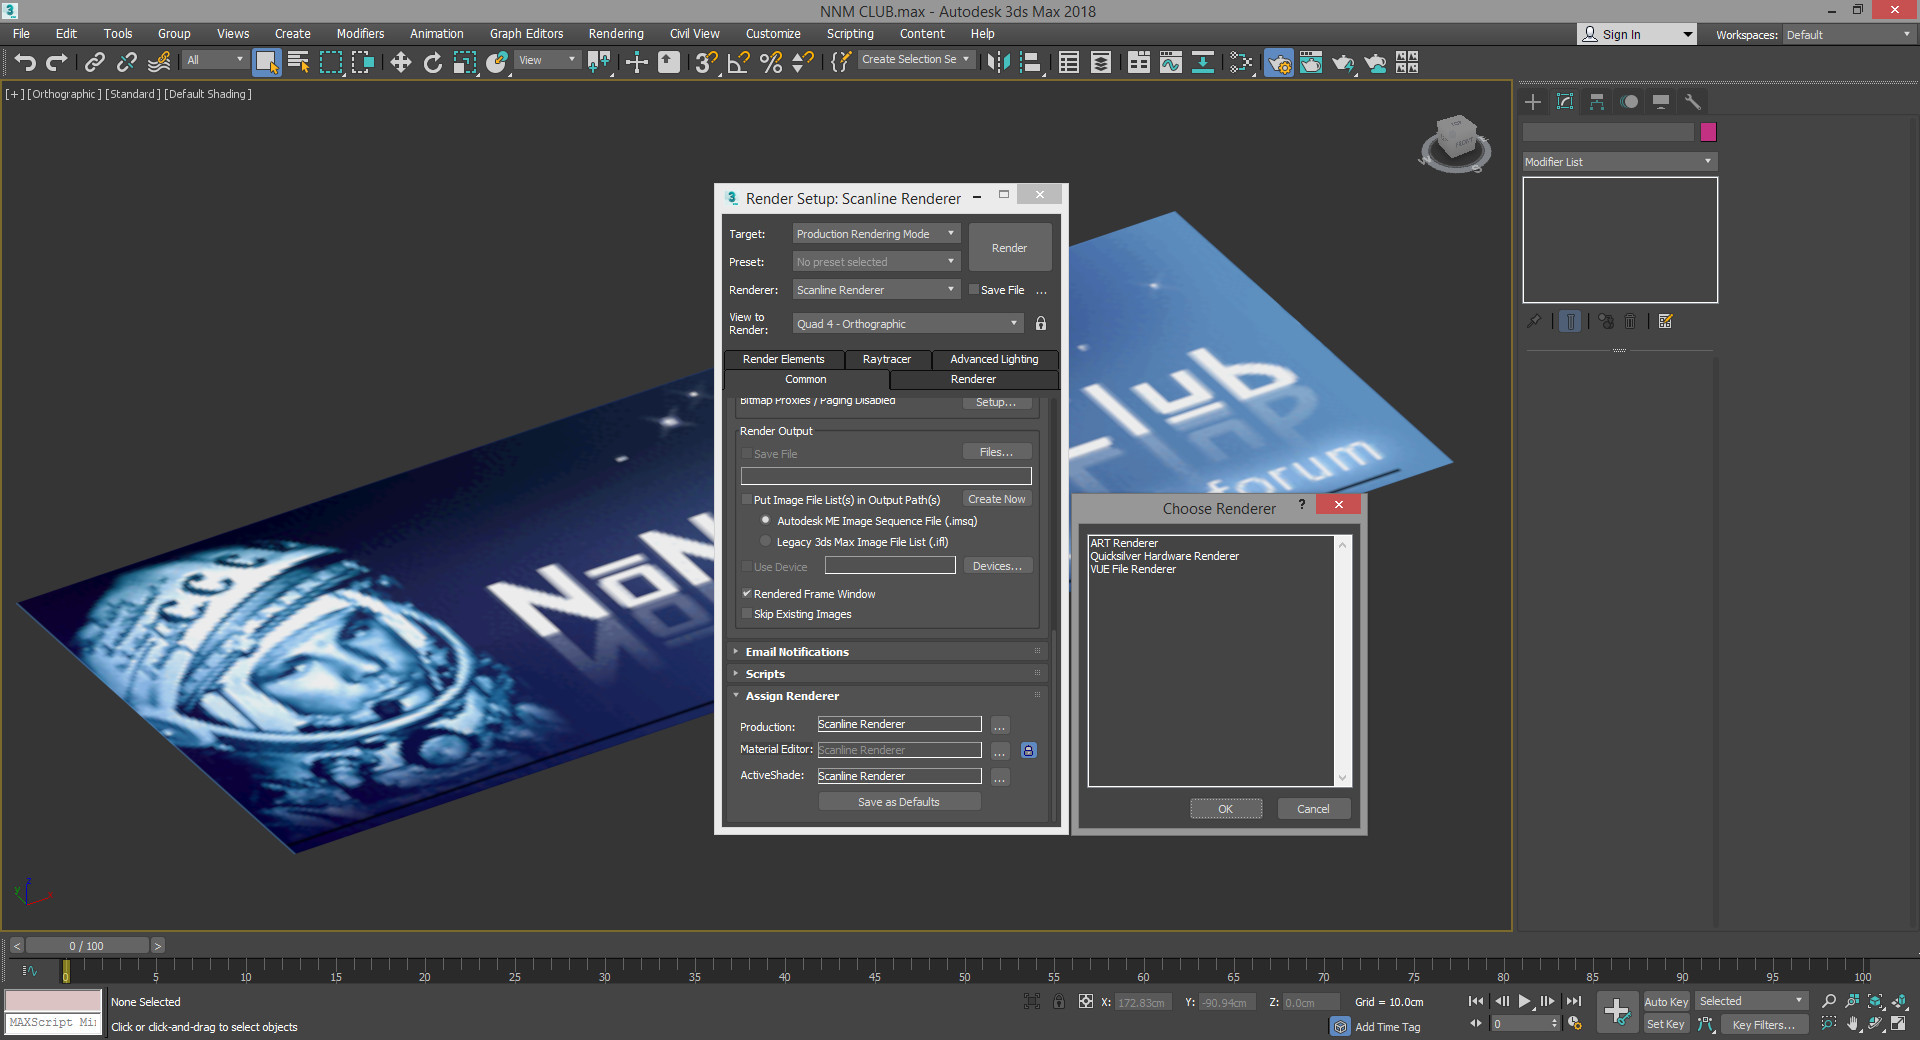Open Render Setup teapot icon
The height and width of the screenshot is (1040, 1920).
tap(1279, 62)
